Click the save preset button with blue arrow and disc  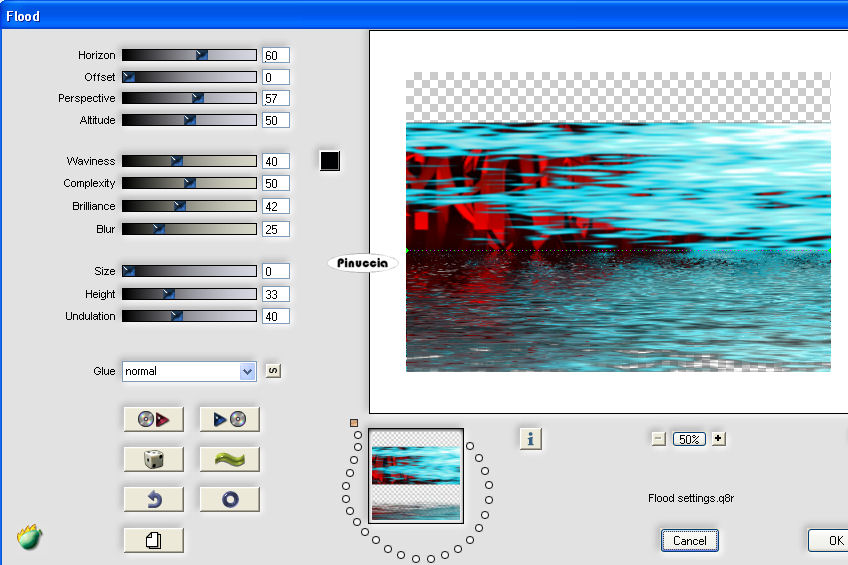click(x=230, y=419)
